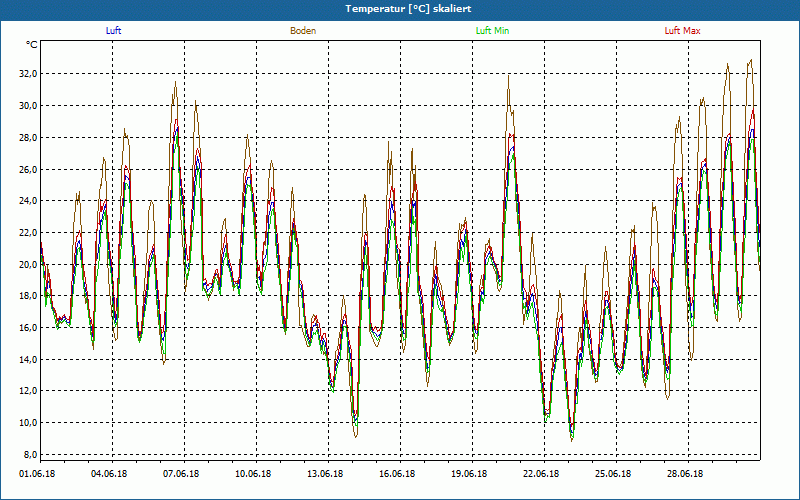Click the brown Boden legend label
The width and height of the screenshot is (800, 500).
tap(303, 31)
